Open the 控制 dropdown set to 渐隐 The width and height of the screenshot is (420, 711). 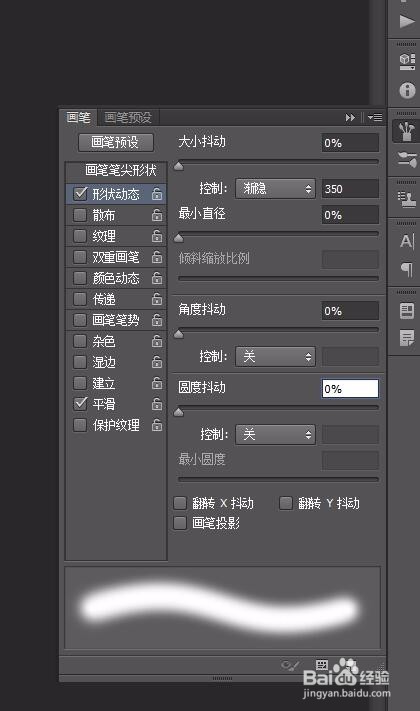pyautogui.click(x=275, y=188)
